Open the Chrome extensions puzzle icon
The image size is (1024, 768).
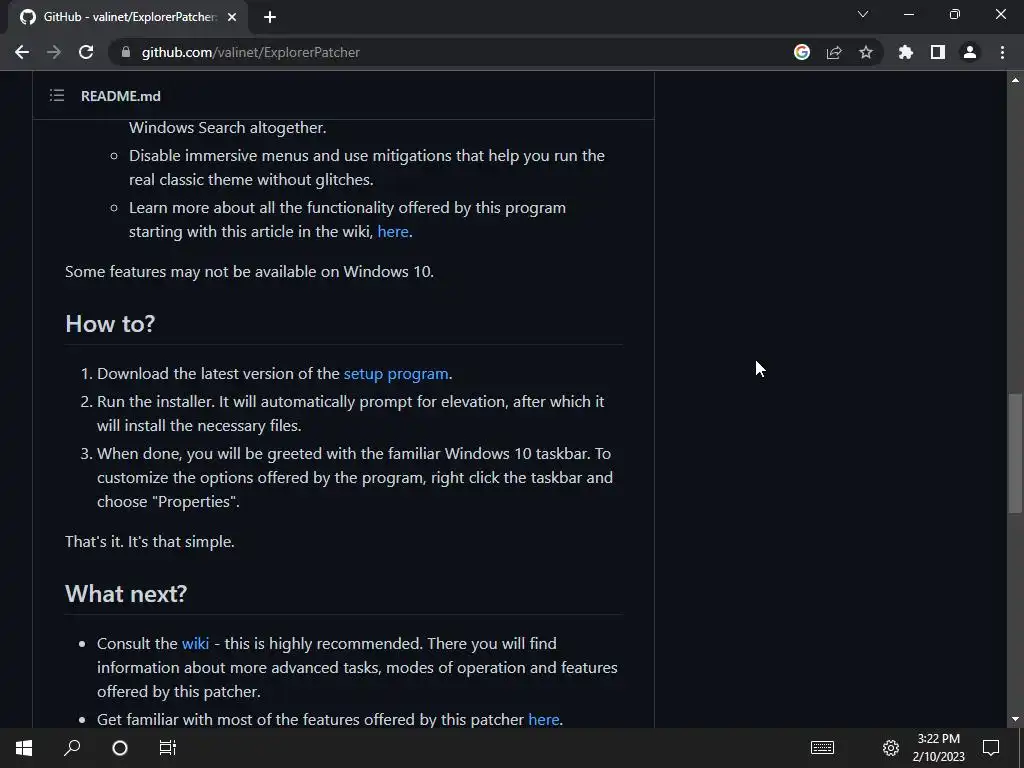pyautogui.click(x=906, y=52)
